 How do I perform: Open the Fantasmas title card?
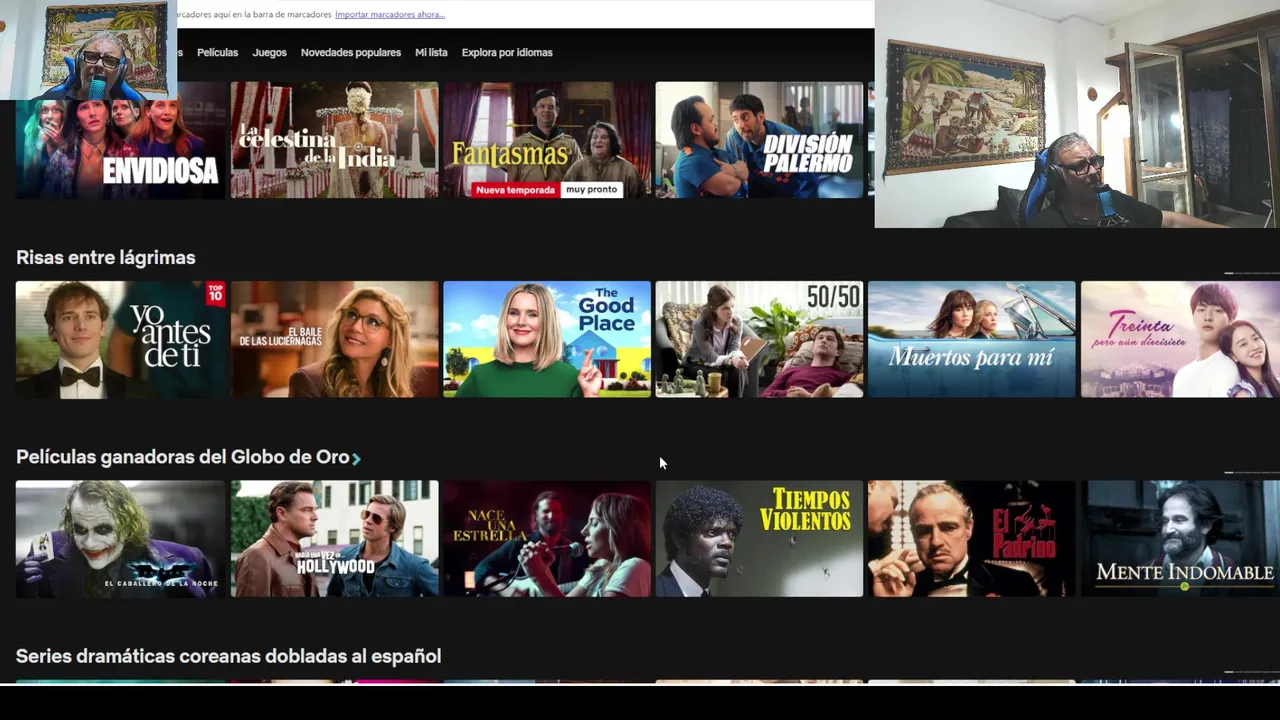pos(547,140)
